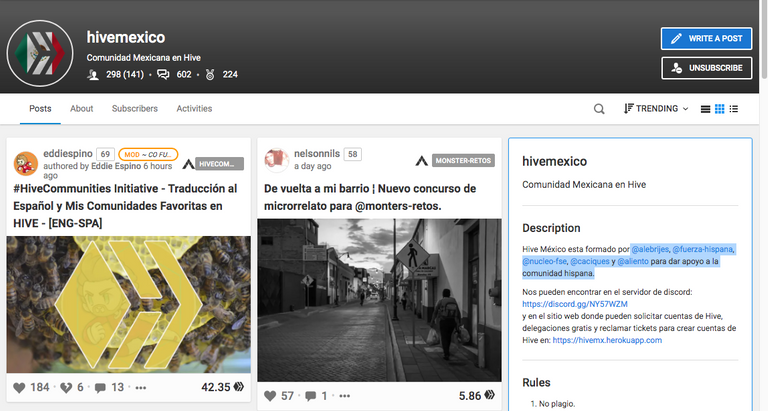Click the 5.86 payout value

click(470, 396)
